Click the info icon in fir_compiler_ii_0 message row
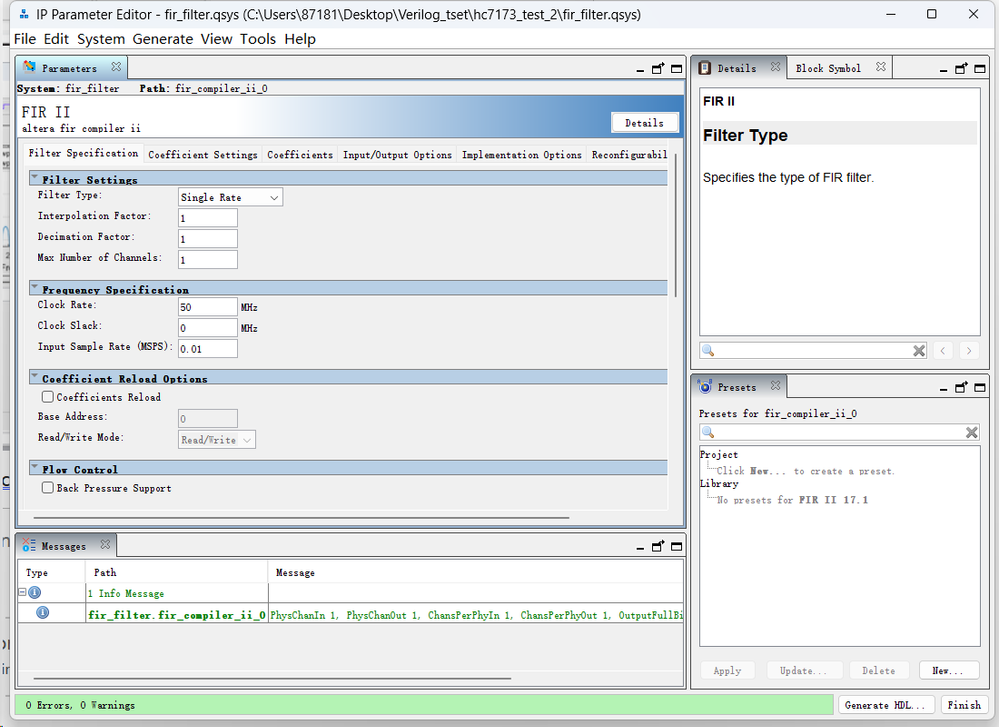This screenshot has width=999, height=727. 43,613
